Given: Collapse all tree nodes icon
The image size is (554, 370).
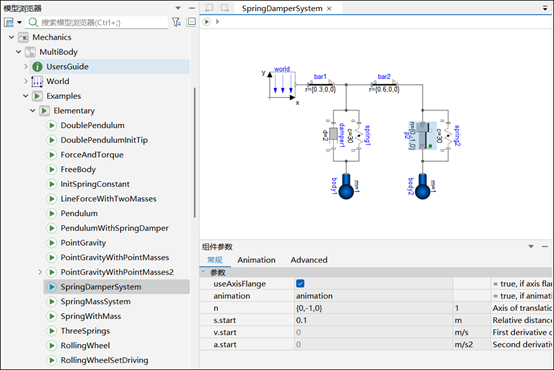Looking at the screenshot, I should click(191, 22).
